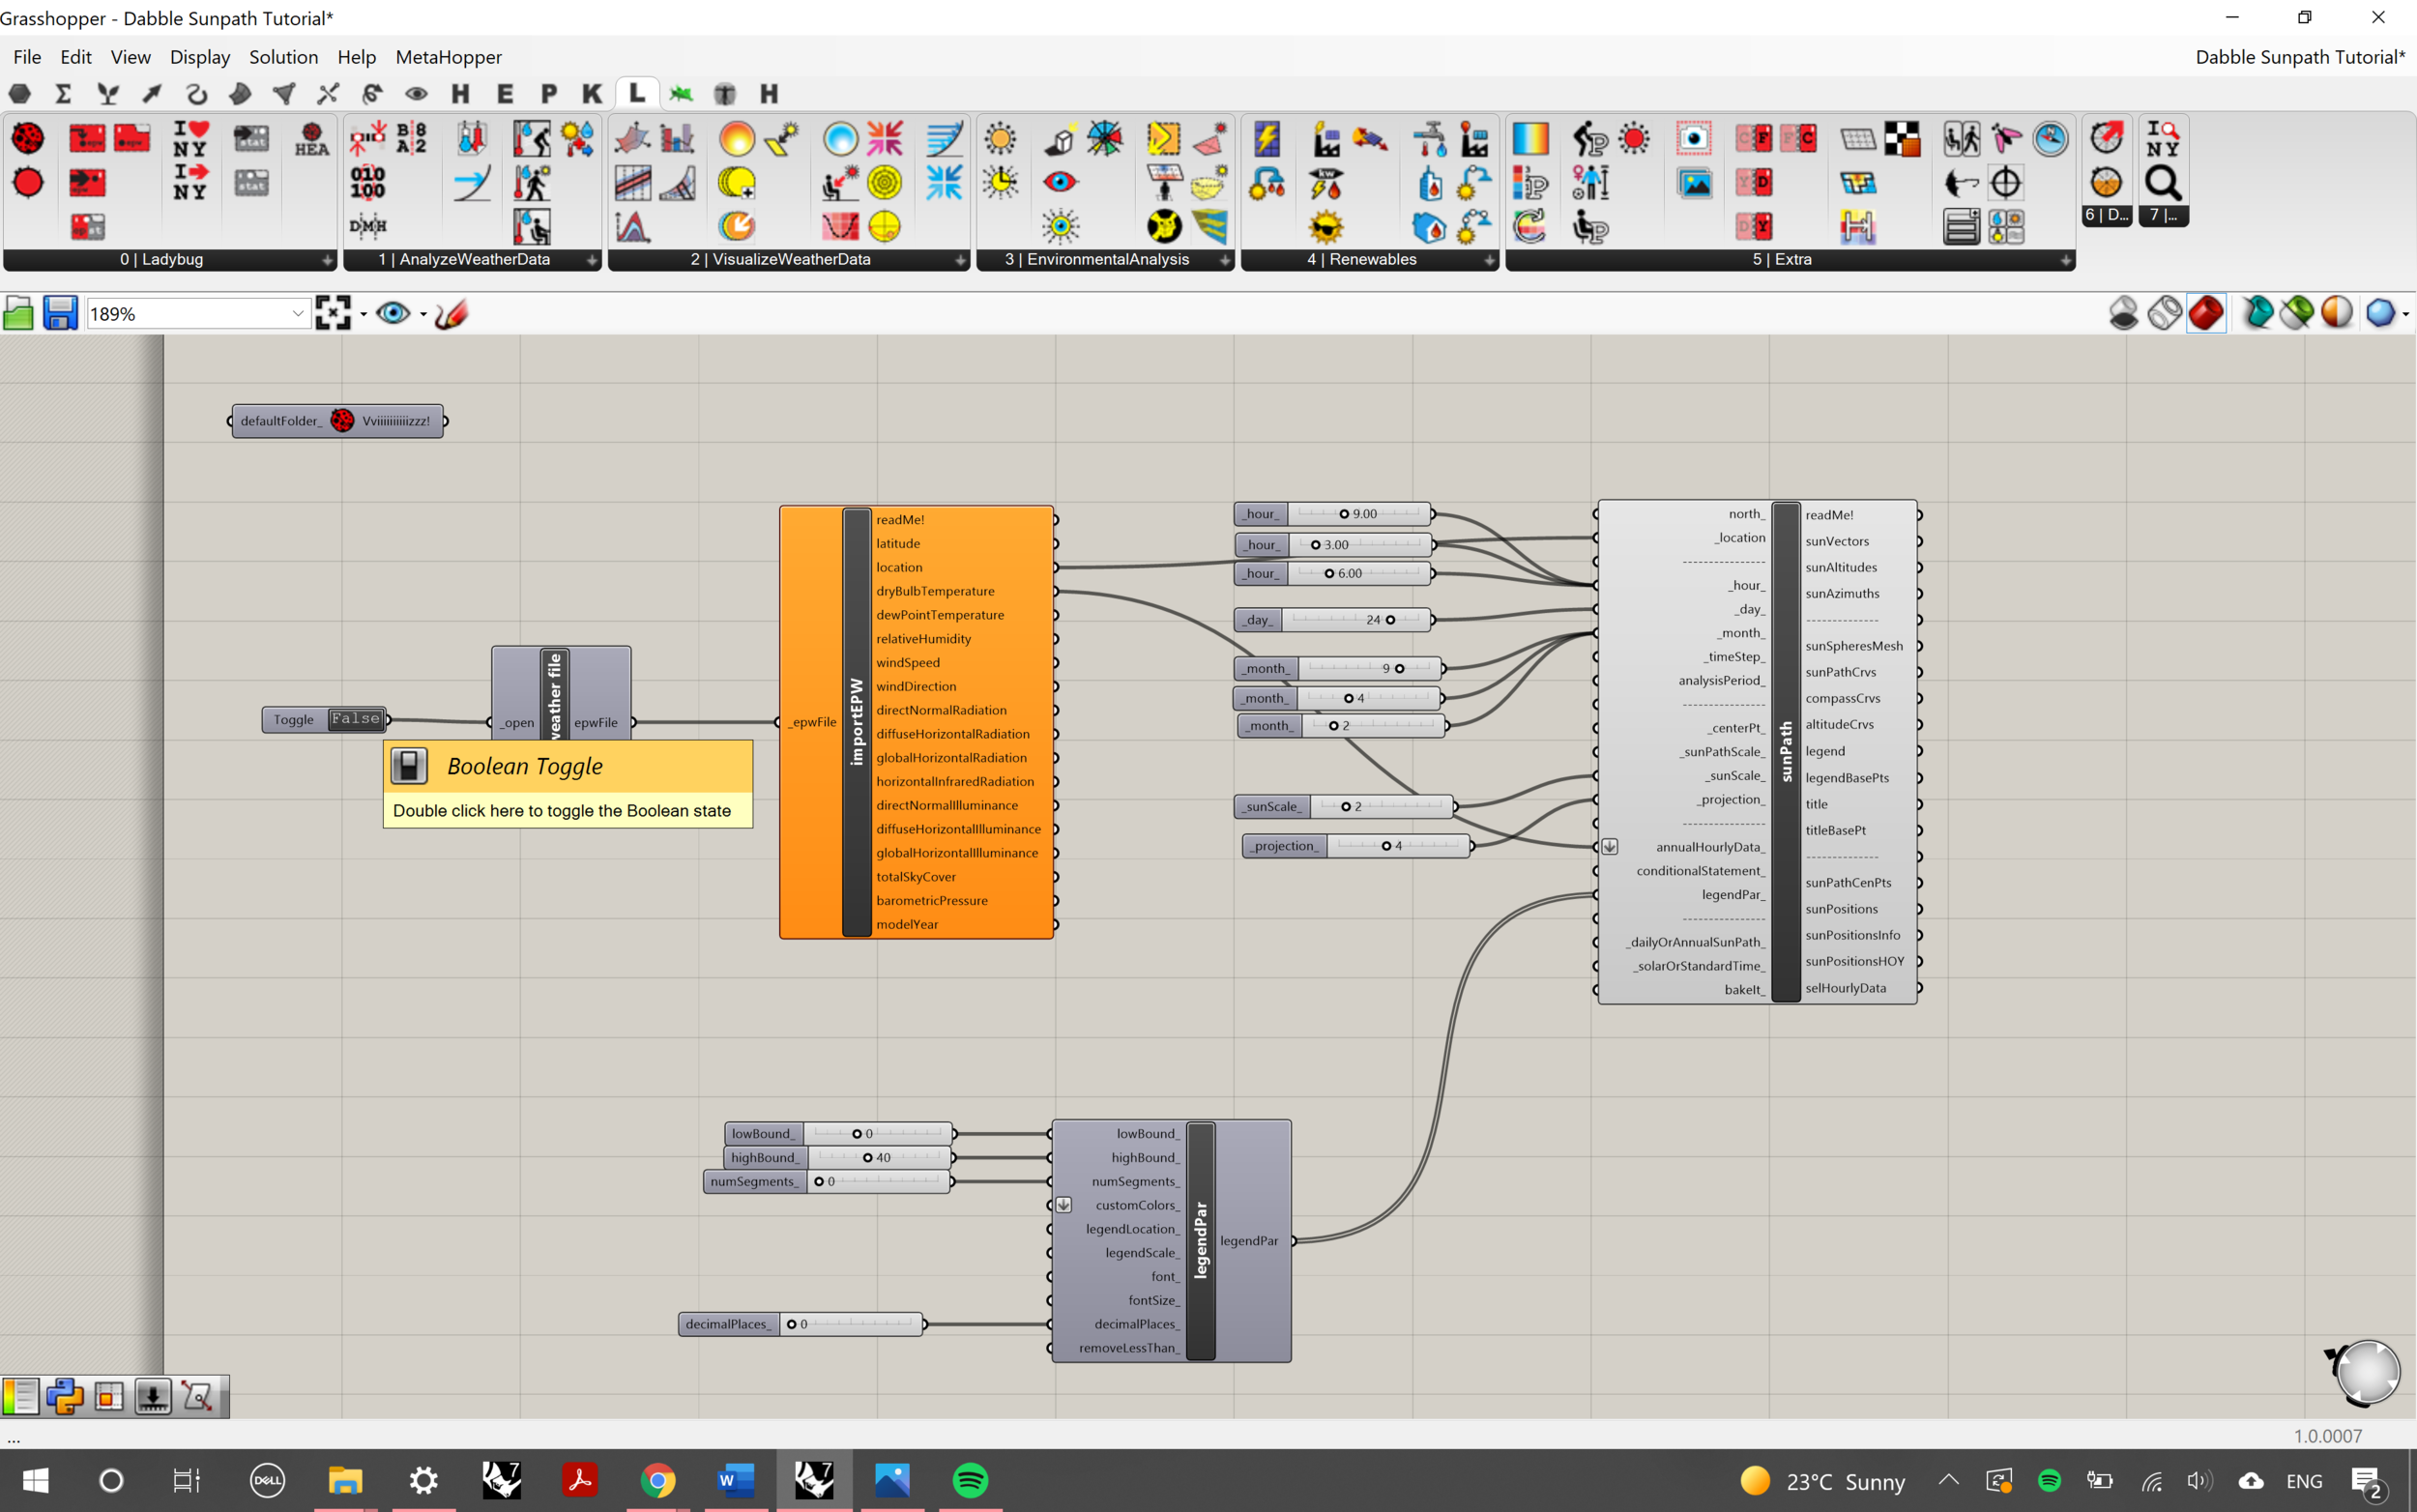This screenshot has width=2417, height=1512.
Task: Toggle the preview eye icon
Action: (x=393, y=313)
